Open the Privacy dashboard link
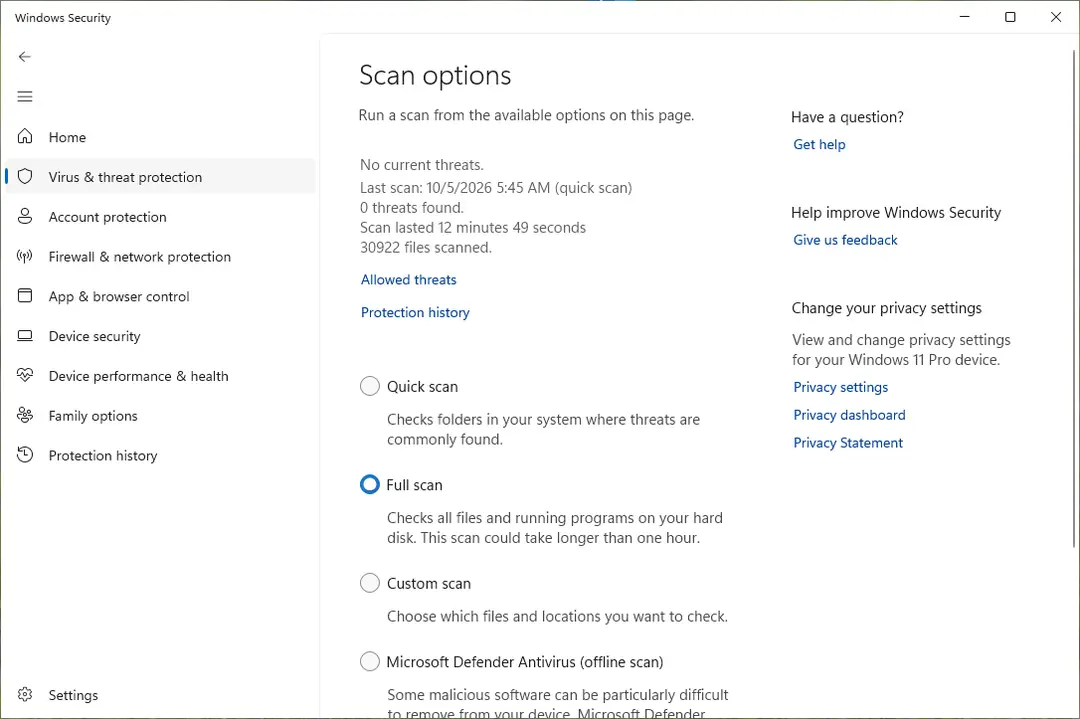This screenshot has width=1080, height=719. pyautogui.click(x=849, y=415)
